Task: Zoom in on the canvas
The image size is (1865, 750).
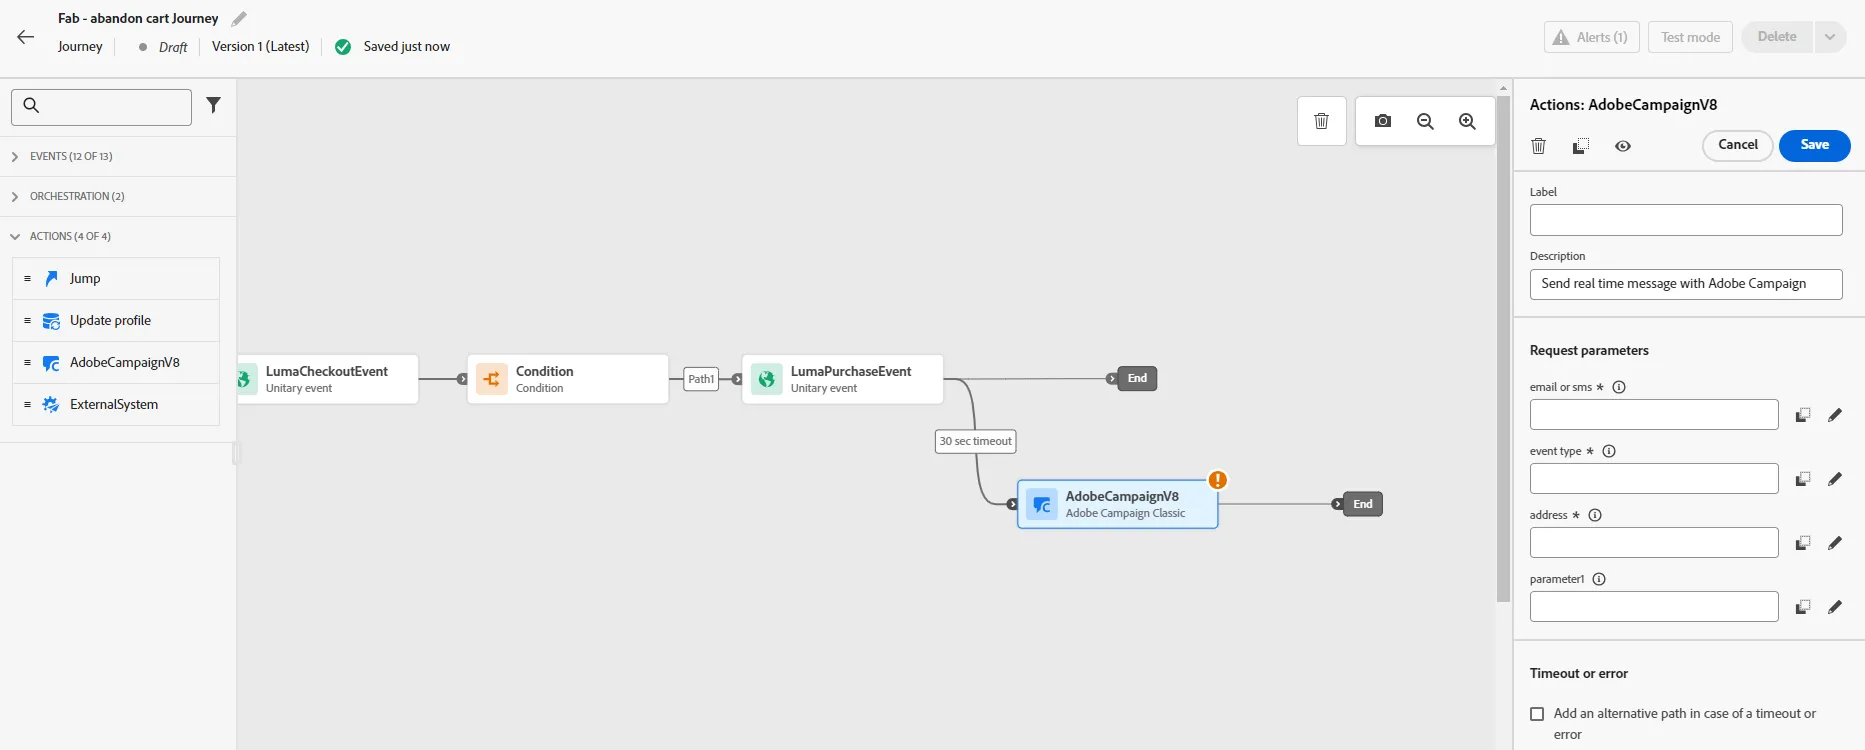Action: [x=1467, y=121]
